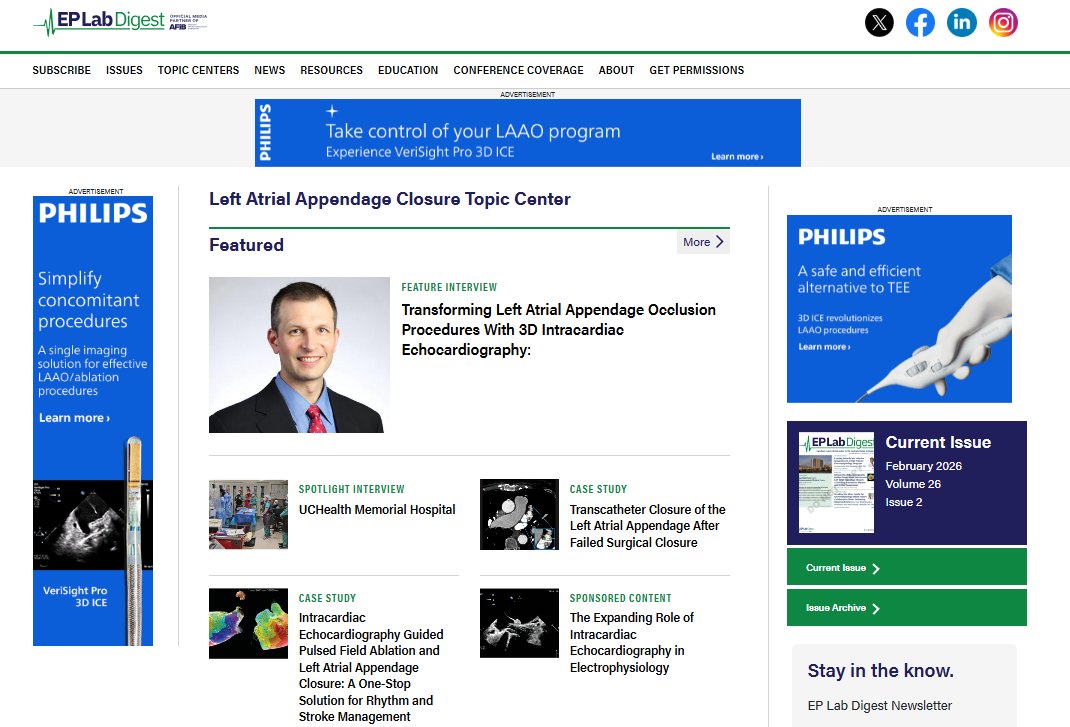Click the arrow on Issue Archive button
Viewport: 1070px width, 727px height.
pos(876,608)
